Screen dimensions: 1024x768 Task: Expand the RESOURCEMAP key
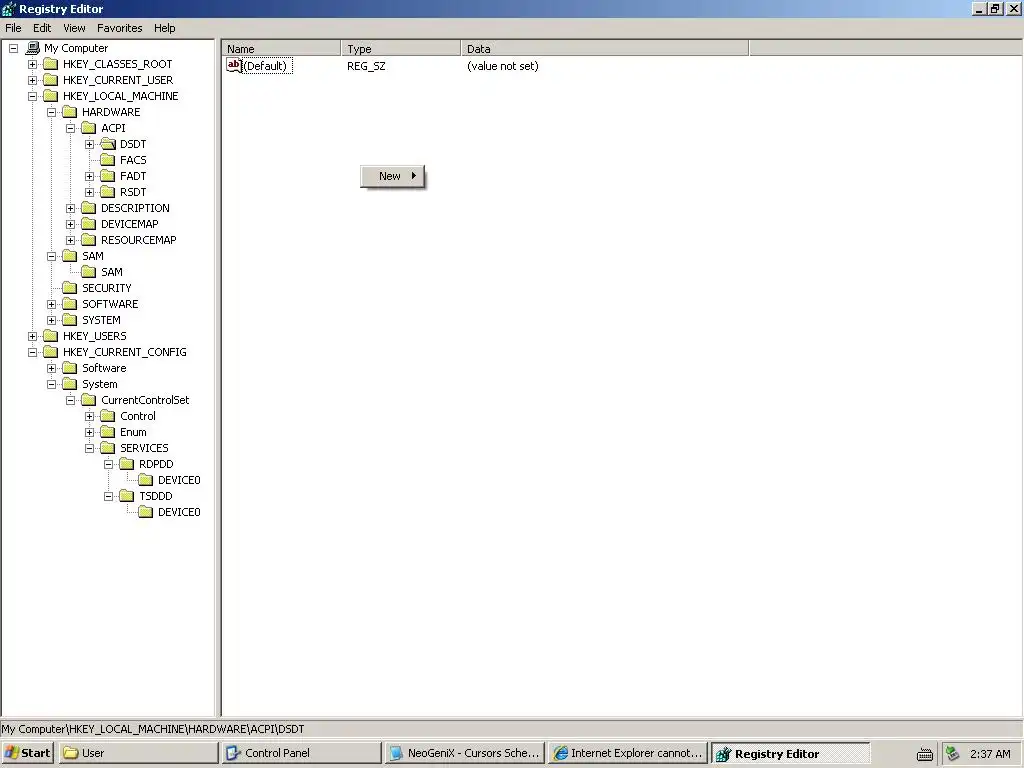click(71, 240)
